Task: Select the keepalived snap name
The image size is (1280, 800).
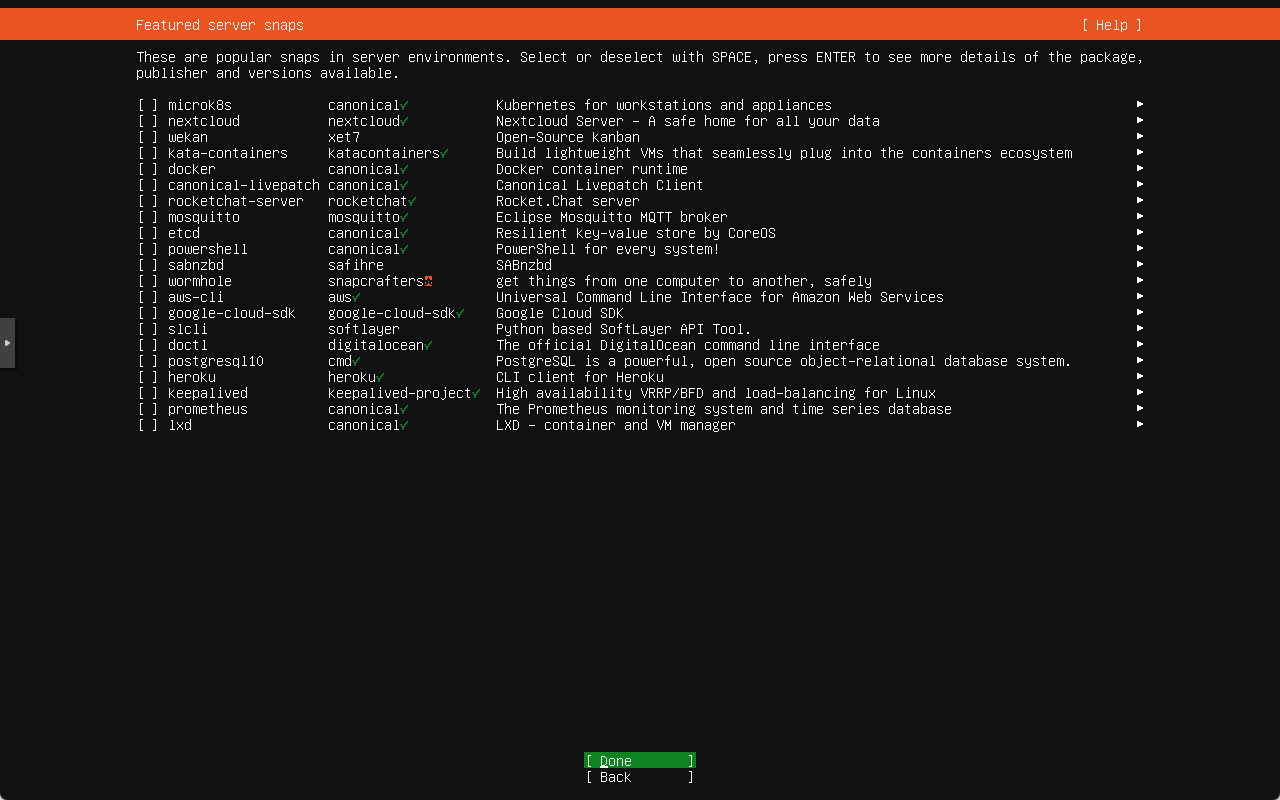Action: [208, 393]
